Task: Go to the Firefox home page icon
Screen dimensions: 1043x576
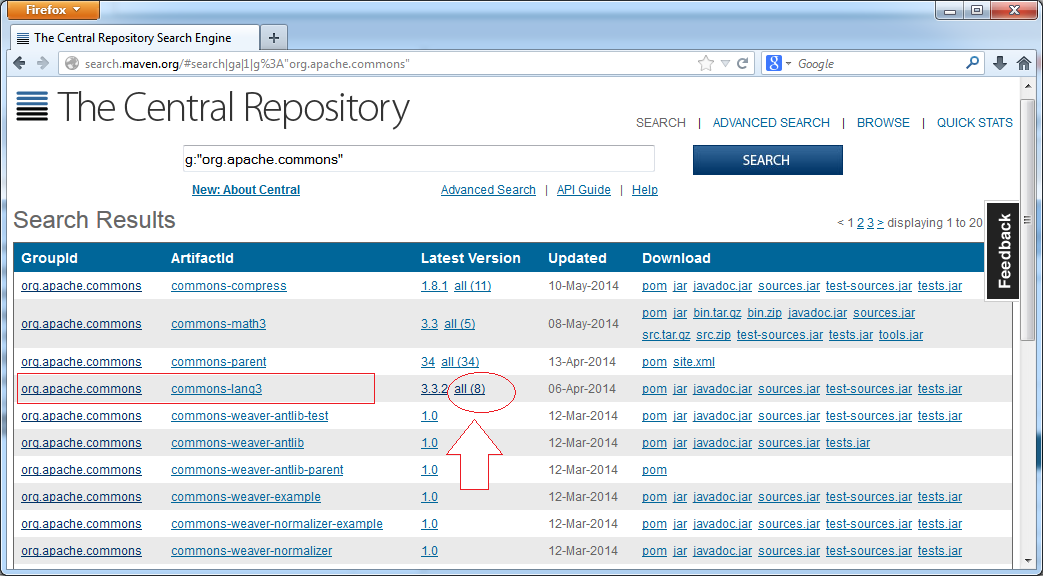Action: (x=1024, y=63)
